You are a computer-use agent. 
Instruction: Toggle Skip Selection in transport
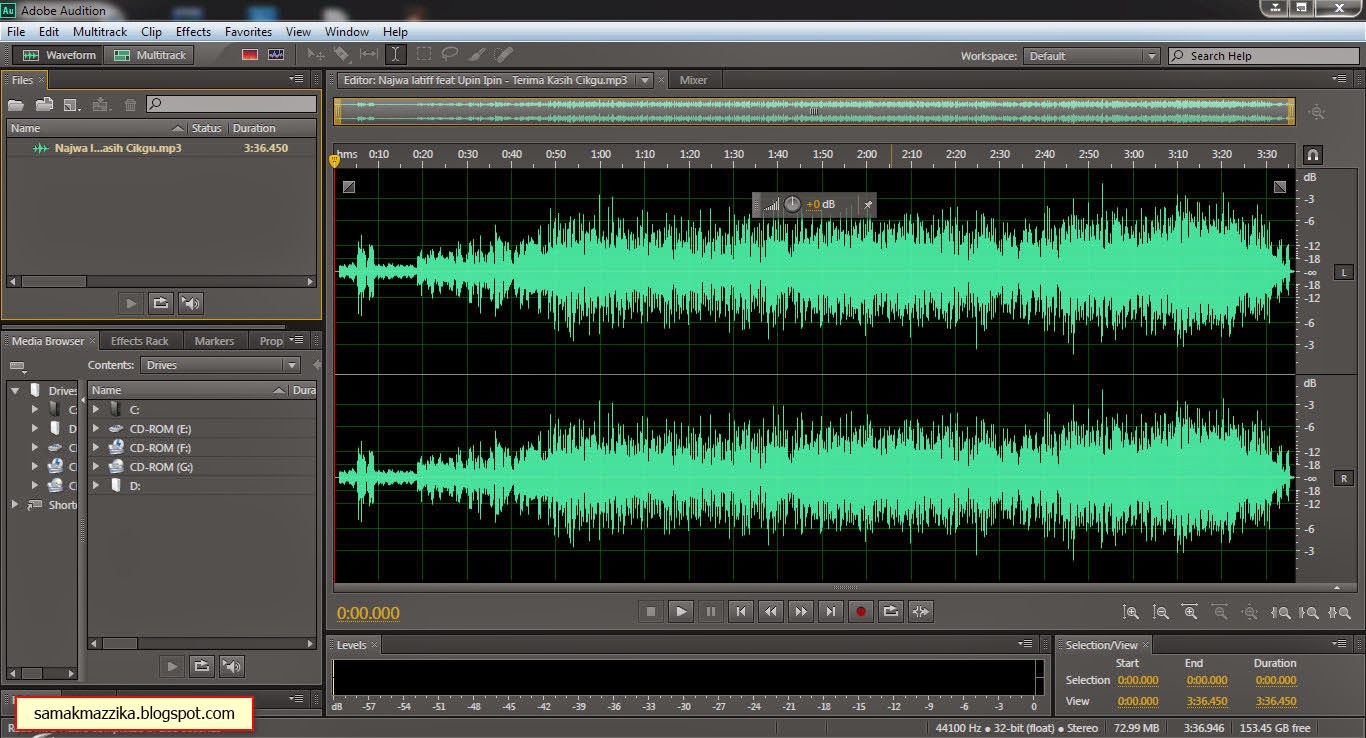(921, 611)
